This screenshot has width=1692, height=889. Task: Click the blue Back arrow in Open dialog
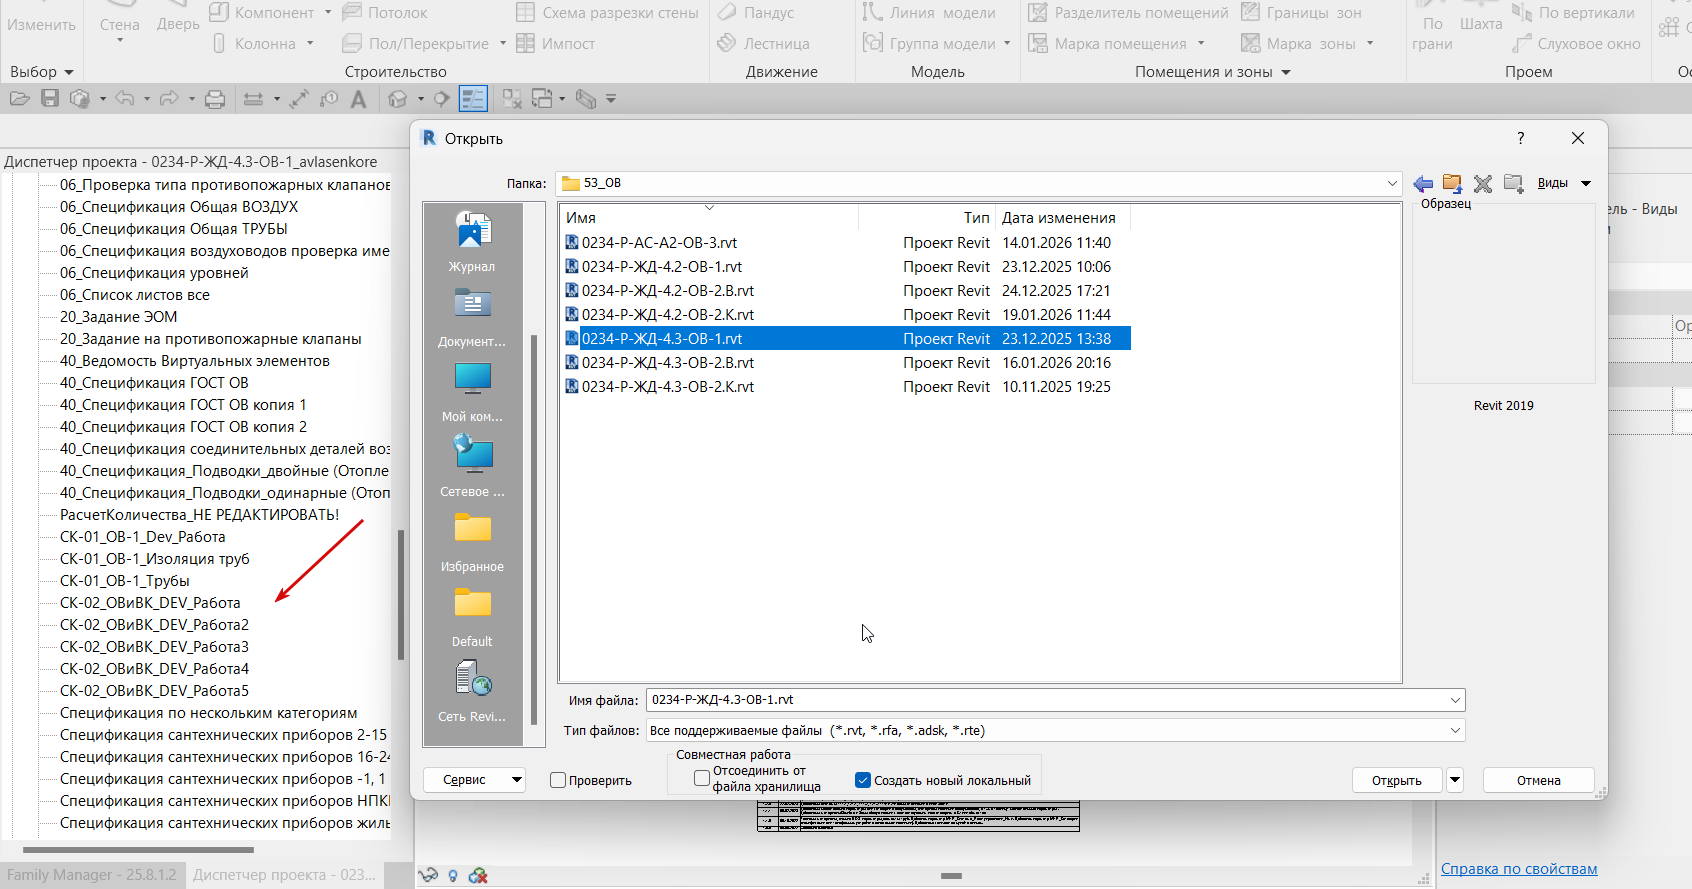click(x=1423, y=183)
